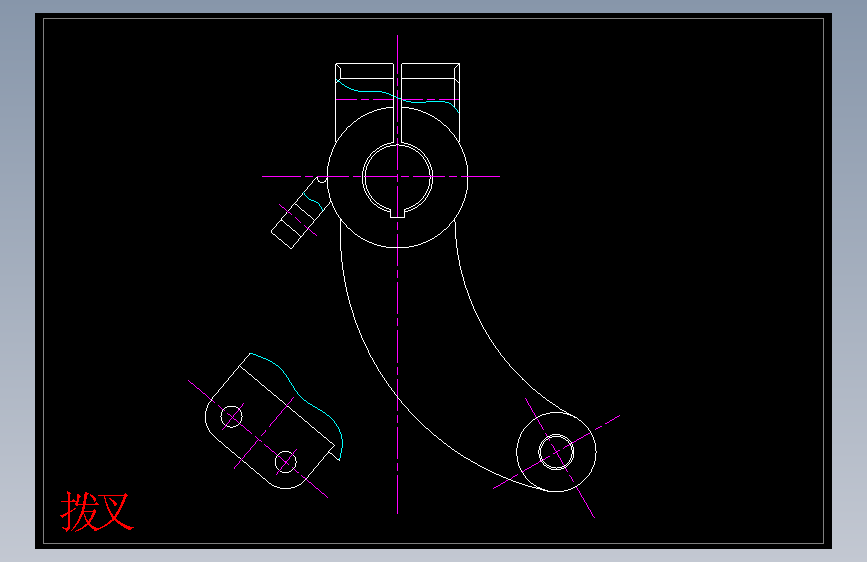
Task: Click the red 拨叉 title text
Action: click(97, 512)
